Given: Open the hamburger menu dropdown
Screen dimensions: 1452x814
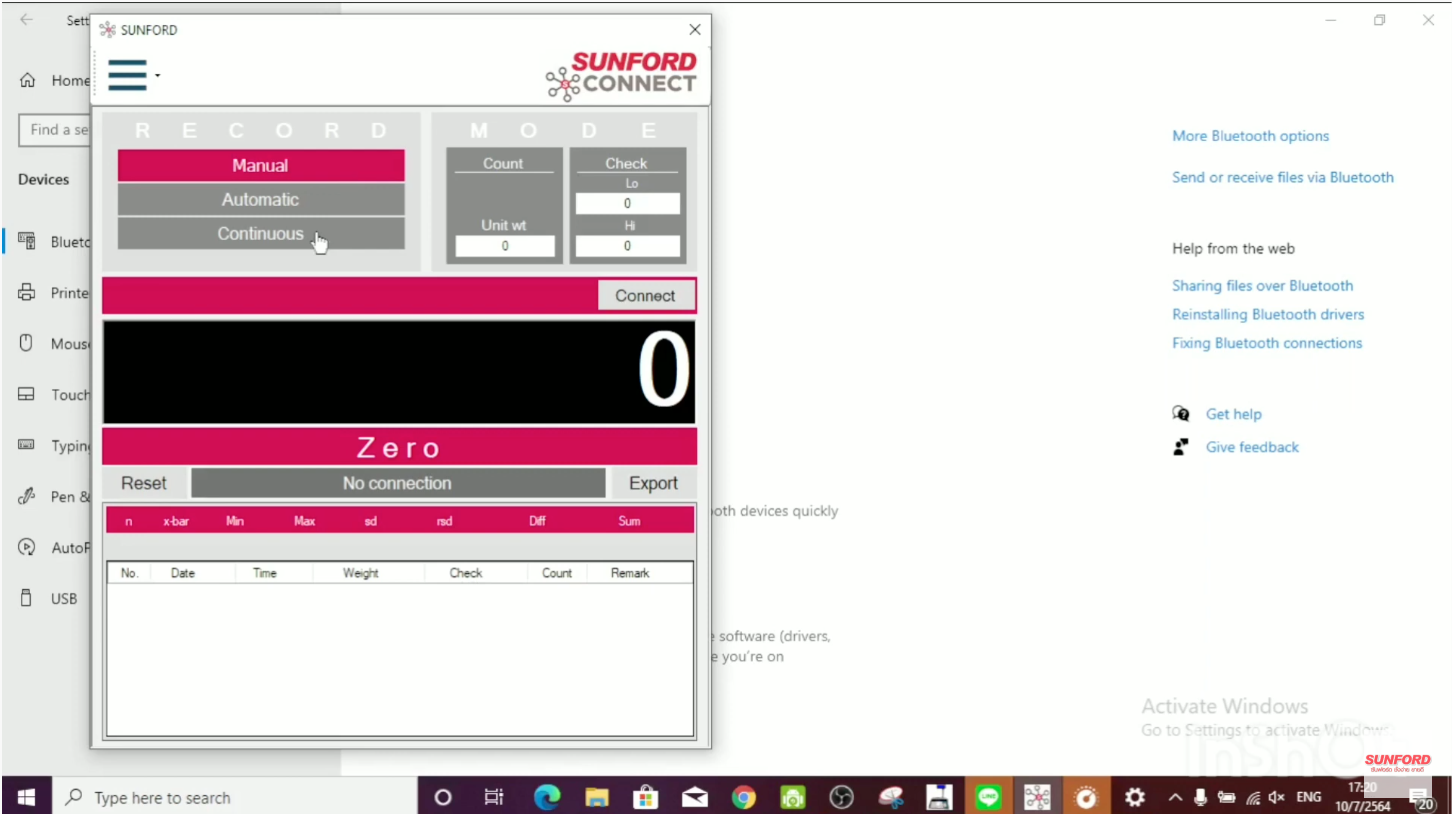Looking at the screenshot, I should tap(129, 75).
